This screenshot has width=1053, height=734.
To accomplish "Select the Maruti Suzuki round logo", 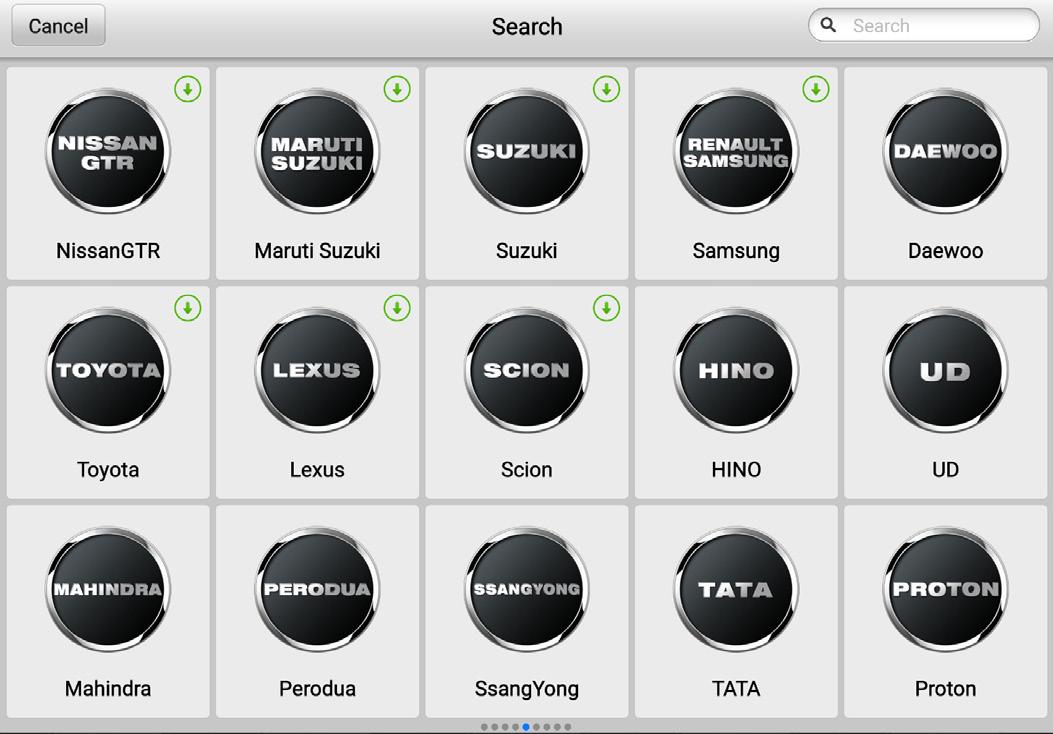I will [x=318, y=151].
